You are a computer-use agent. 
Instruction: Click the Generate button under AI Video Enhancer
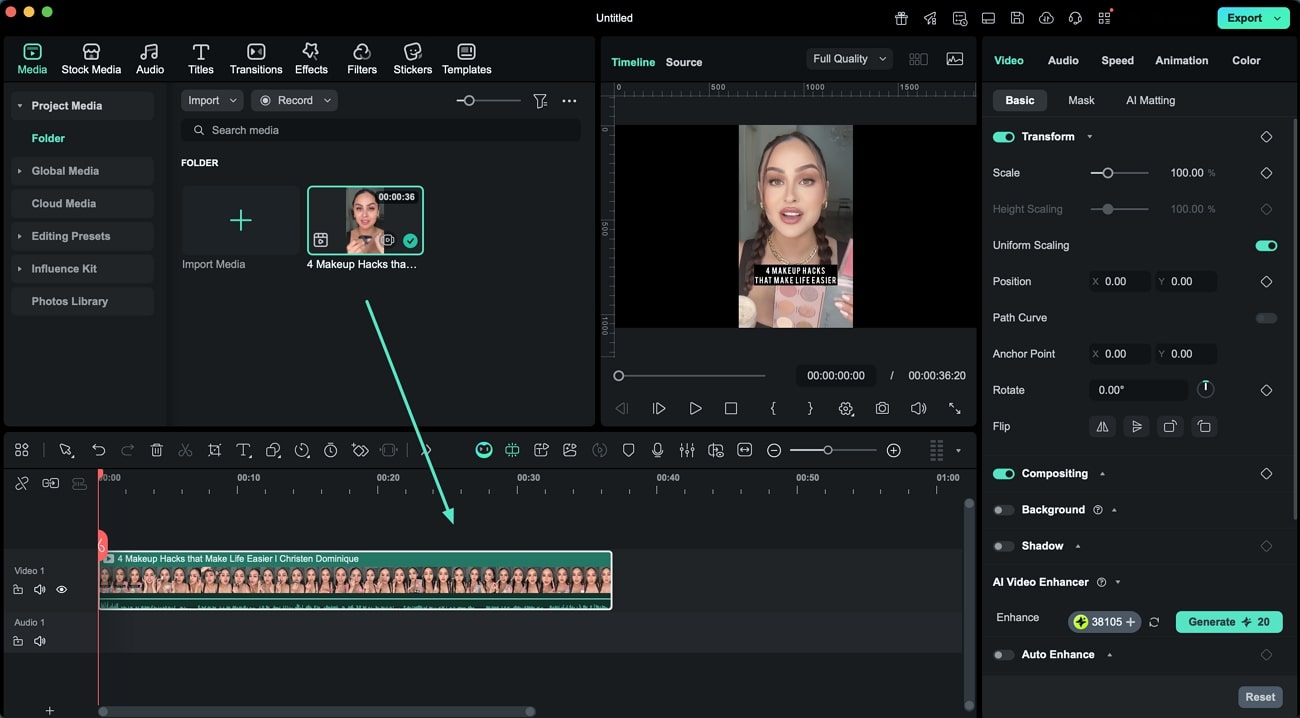point(1228,621)
